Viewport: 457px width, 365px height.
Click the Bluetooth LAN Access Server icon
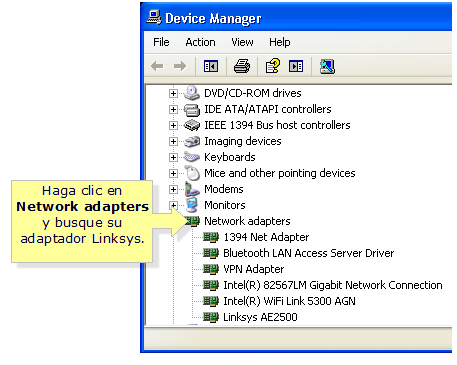point(211,253)
